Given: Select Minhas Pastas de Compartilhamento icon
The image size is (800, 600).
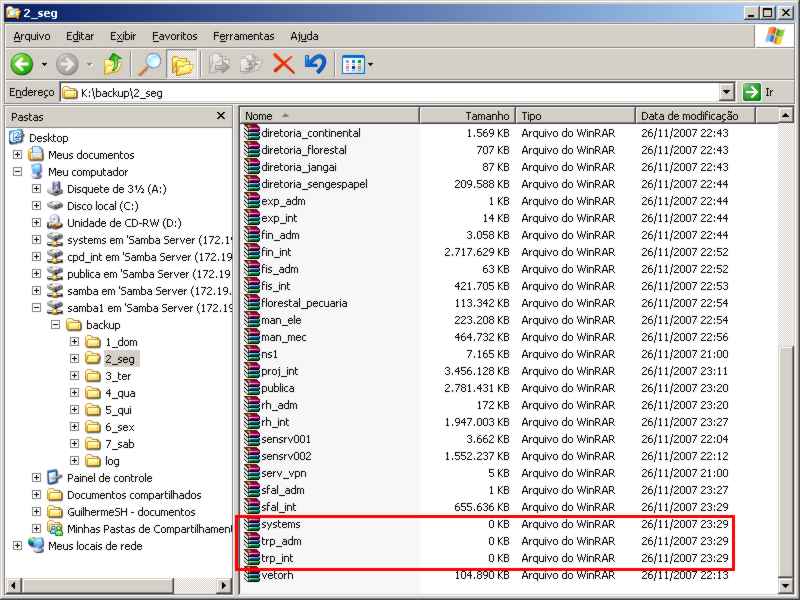Looking at the screenshot, I should (x=55, y=529).
